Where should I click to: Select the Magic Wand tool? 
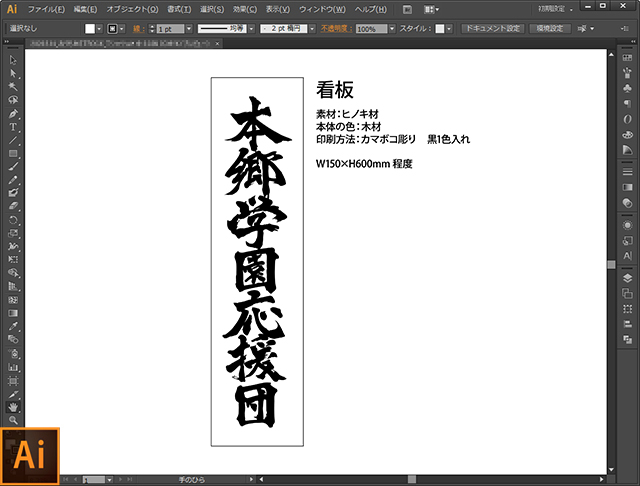(x=13, y=87)
